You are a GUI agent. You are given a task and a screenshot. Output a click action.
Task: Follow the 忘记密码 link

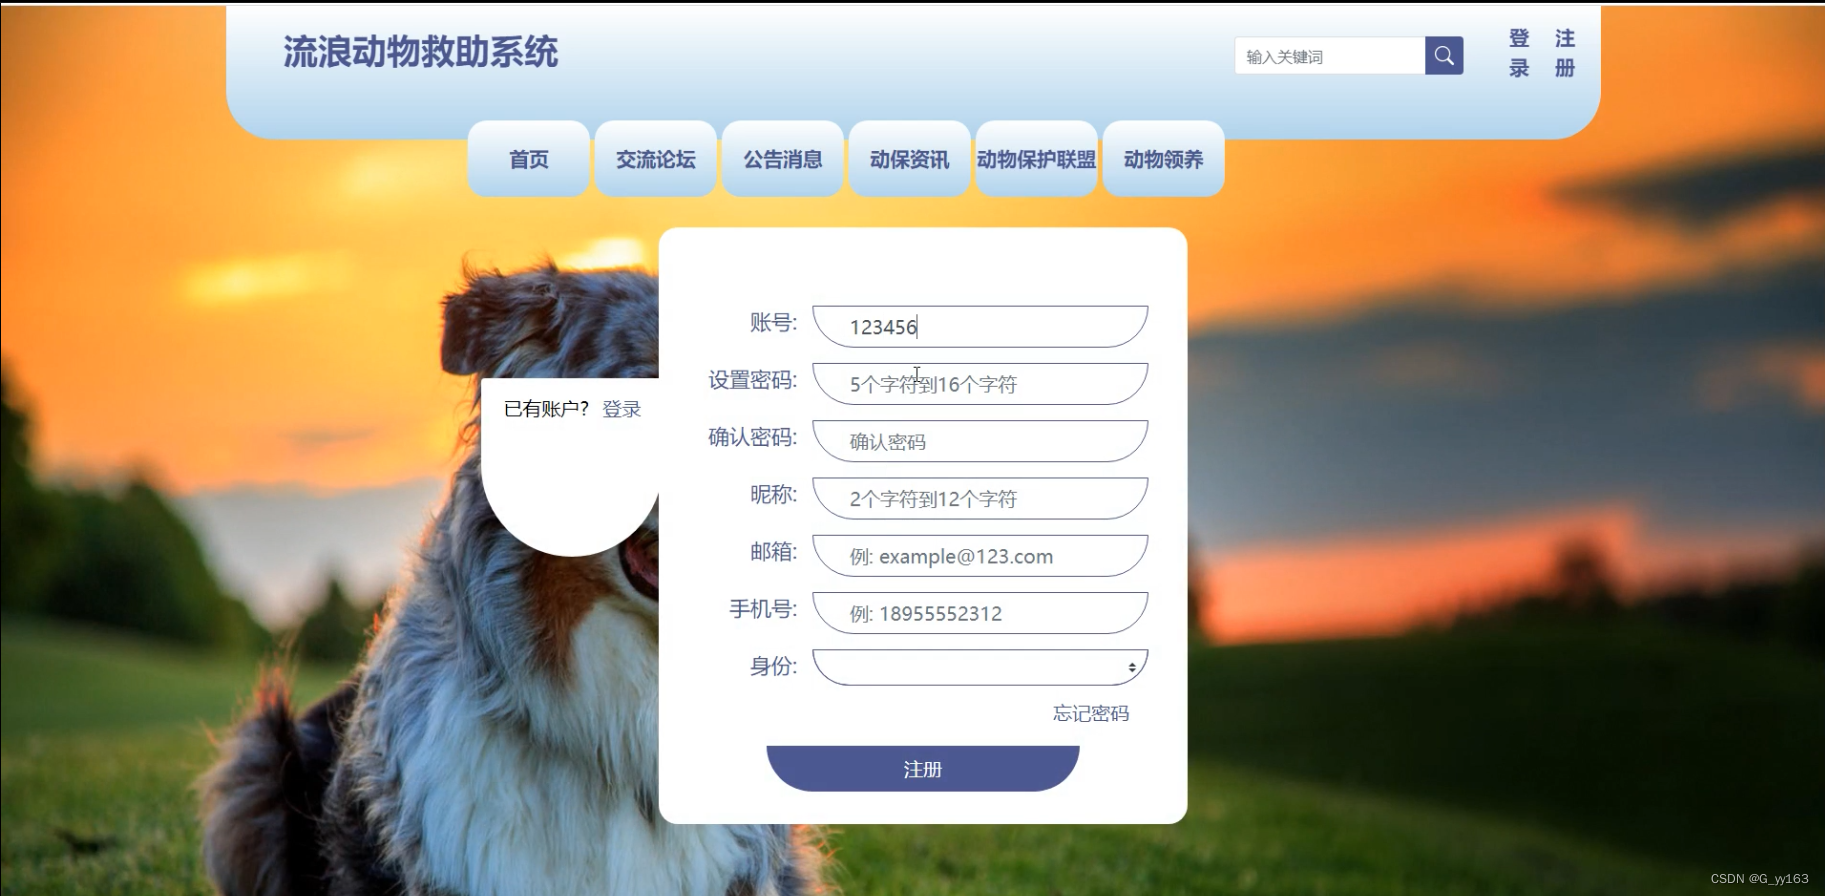(1091, 713)
